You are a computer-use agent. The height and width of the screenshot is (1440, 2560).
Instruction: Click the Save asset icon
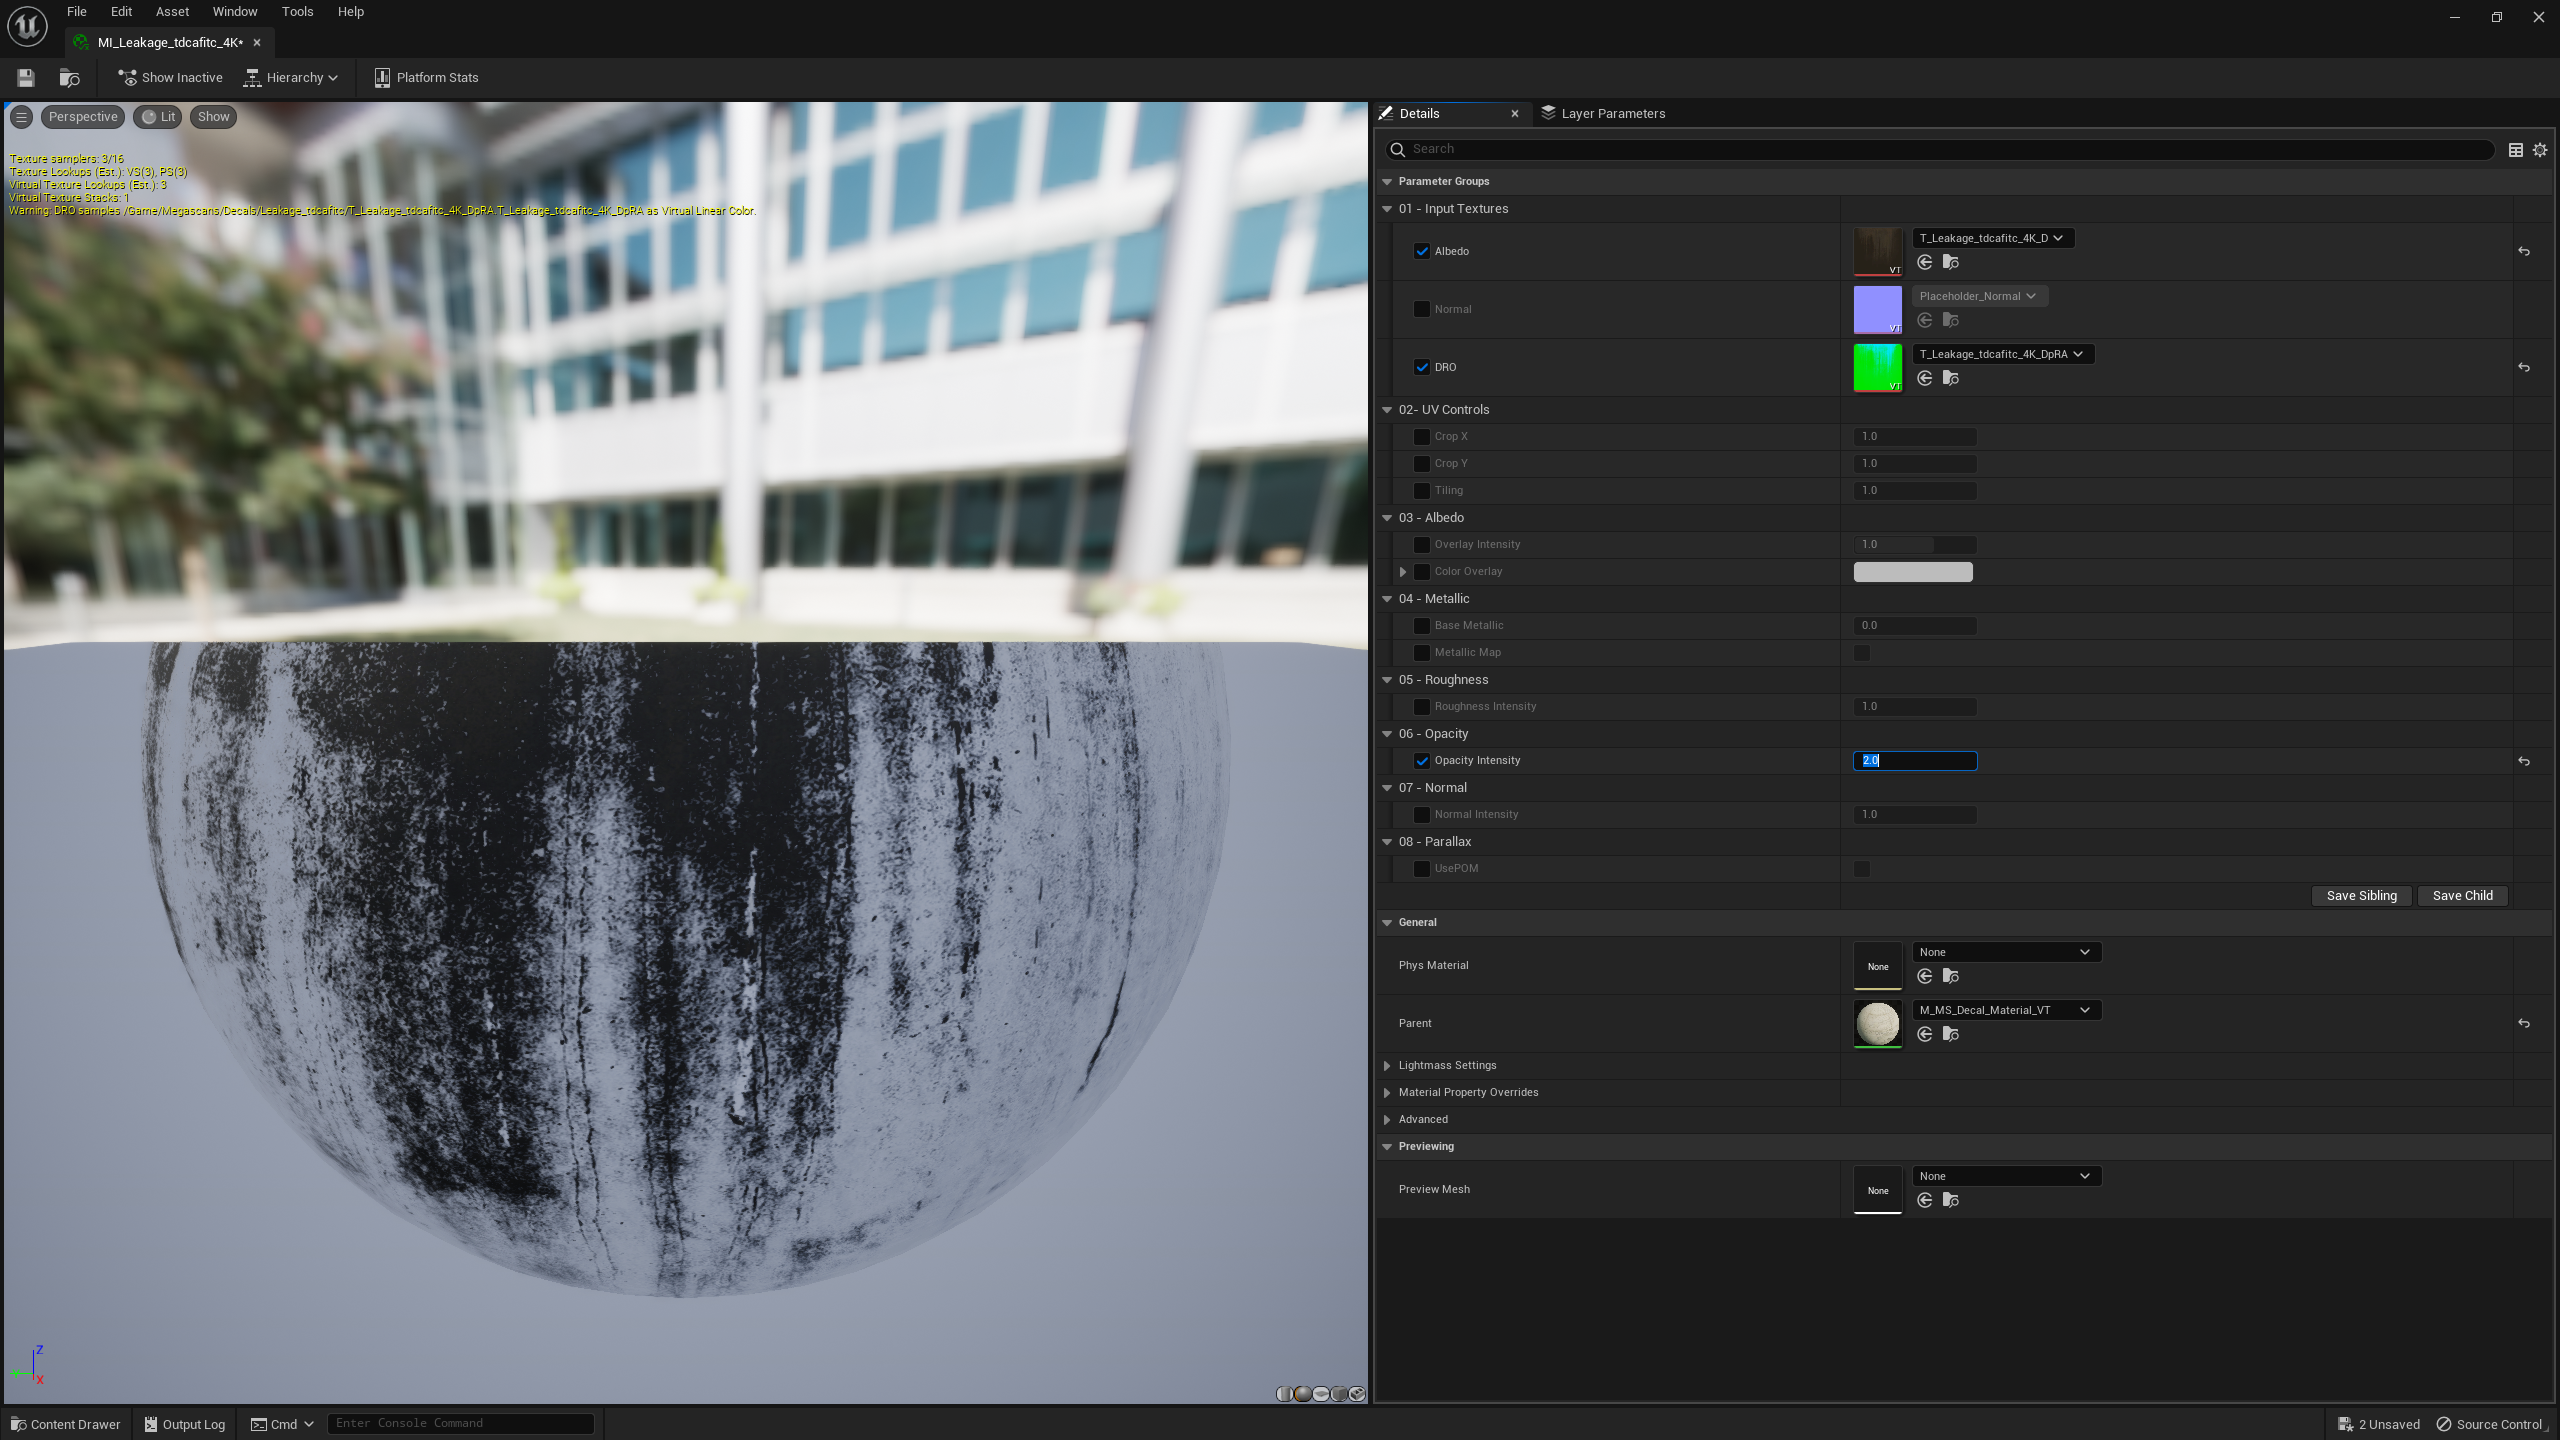point(26,77)
